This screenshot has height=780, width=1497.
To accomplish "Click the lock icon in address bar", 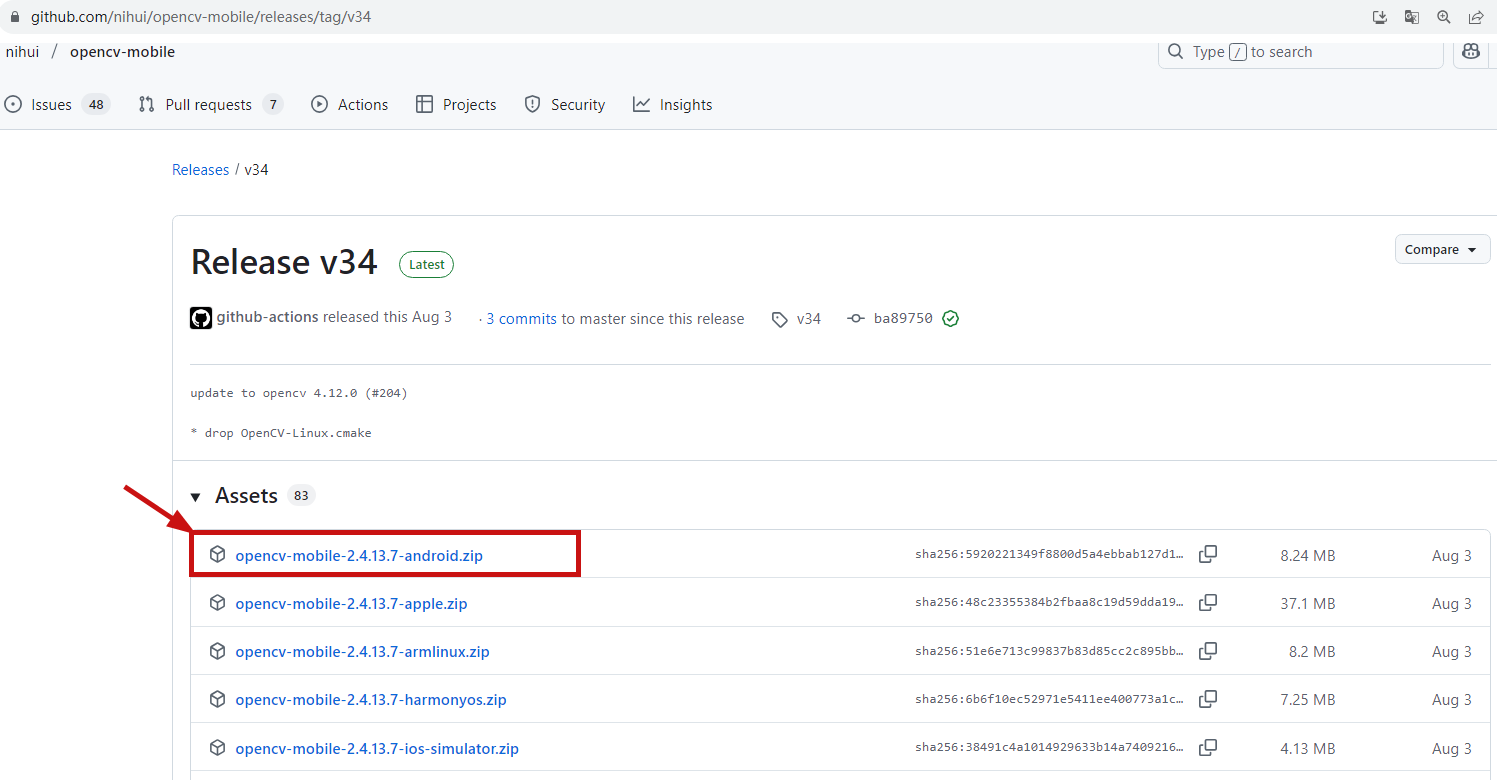I will pyautogui.click(x=14, y=17).
